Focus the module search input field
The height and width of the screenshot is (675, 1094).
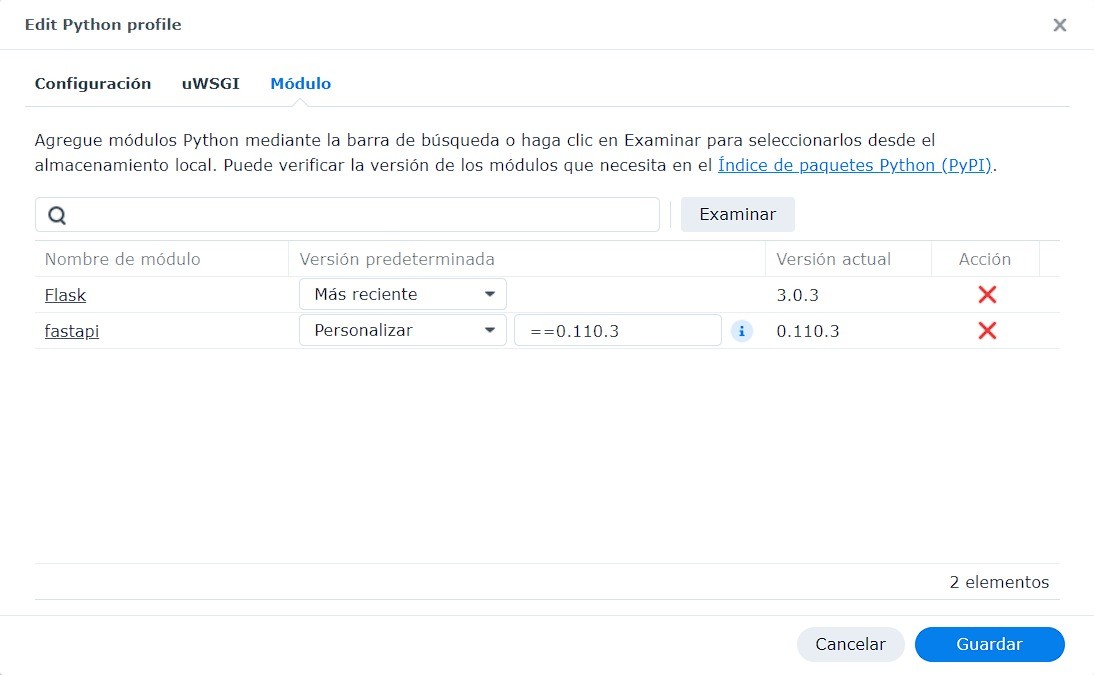(360, 215)
